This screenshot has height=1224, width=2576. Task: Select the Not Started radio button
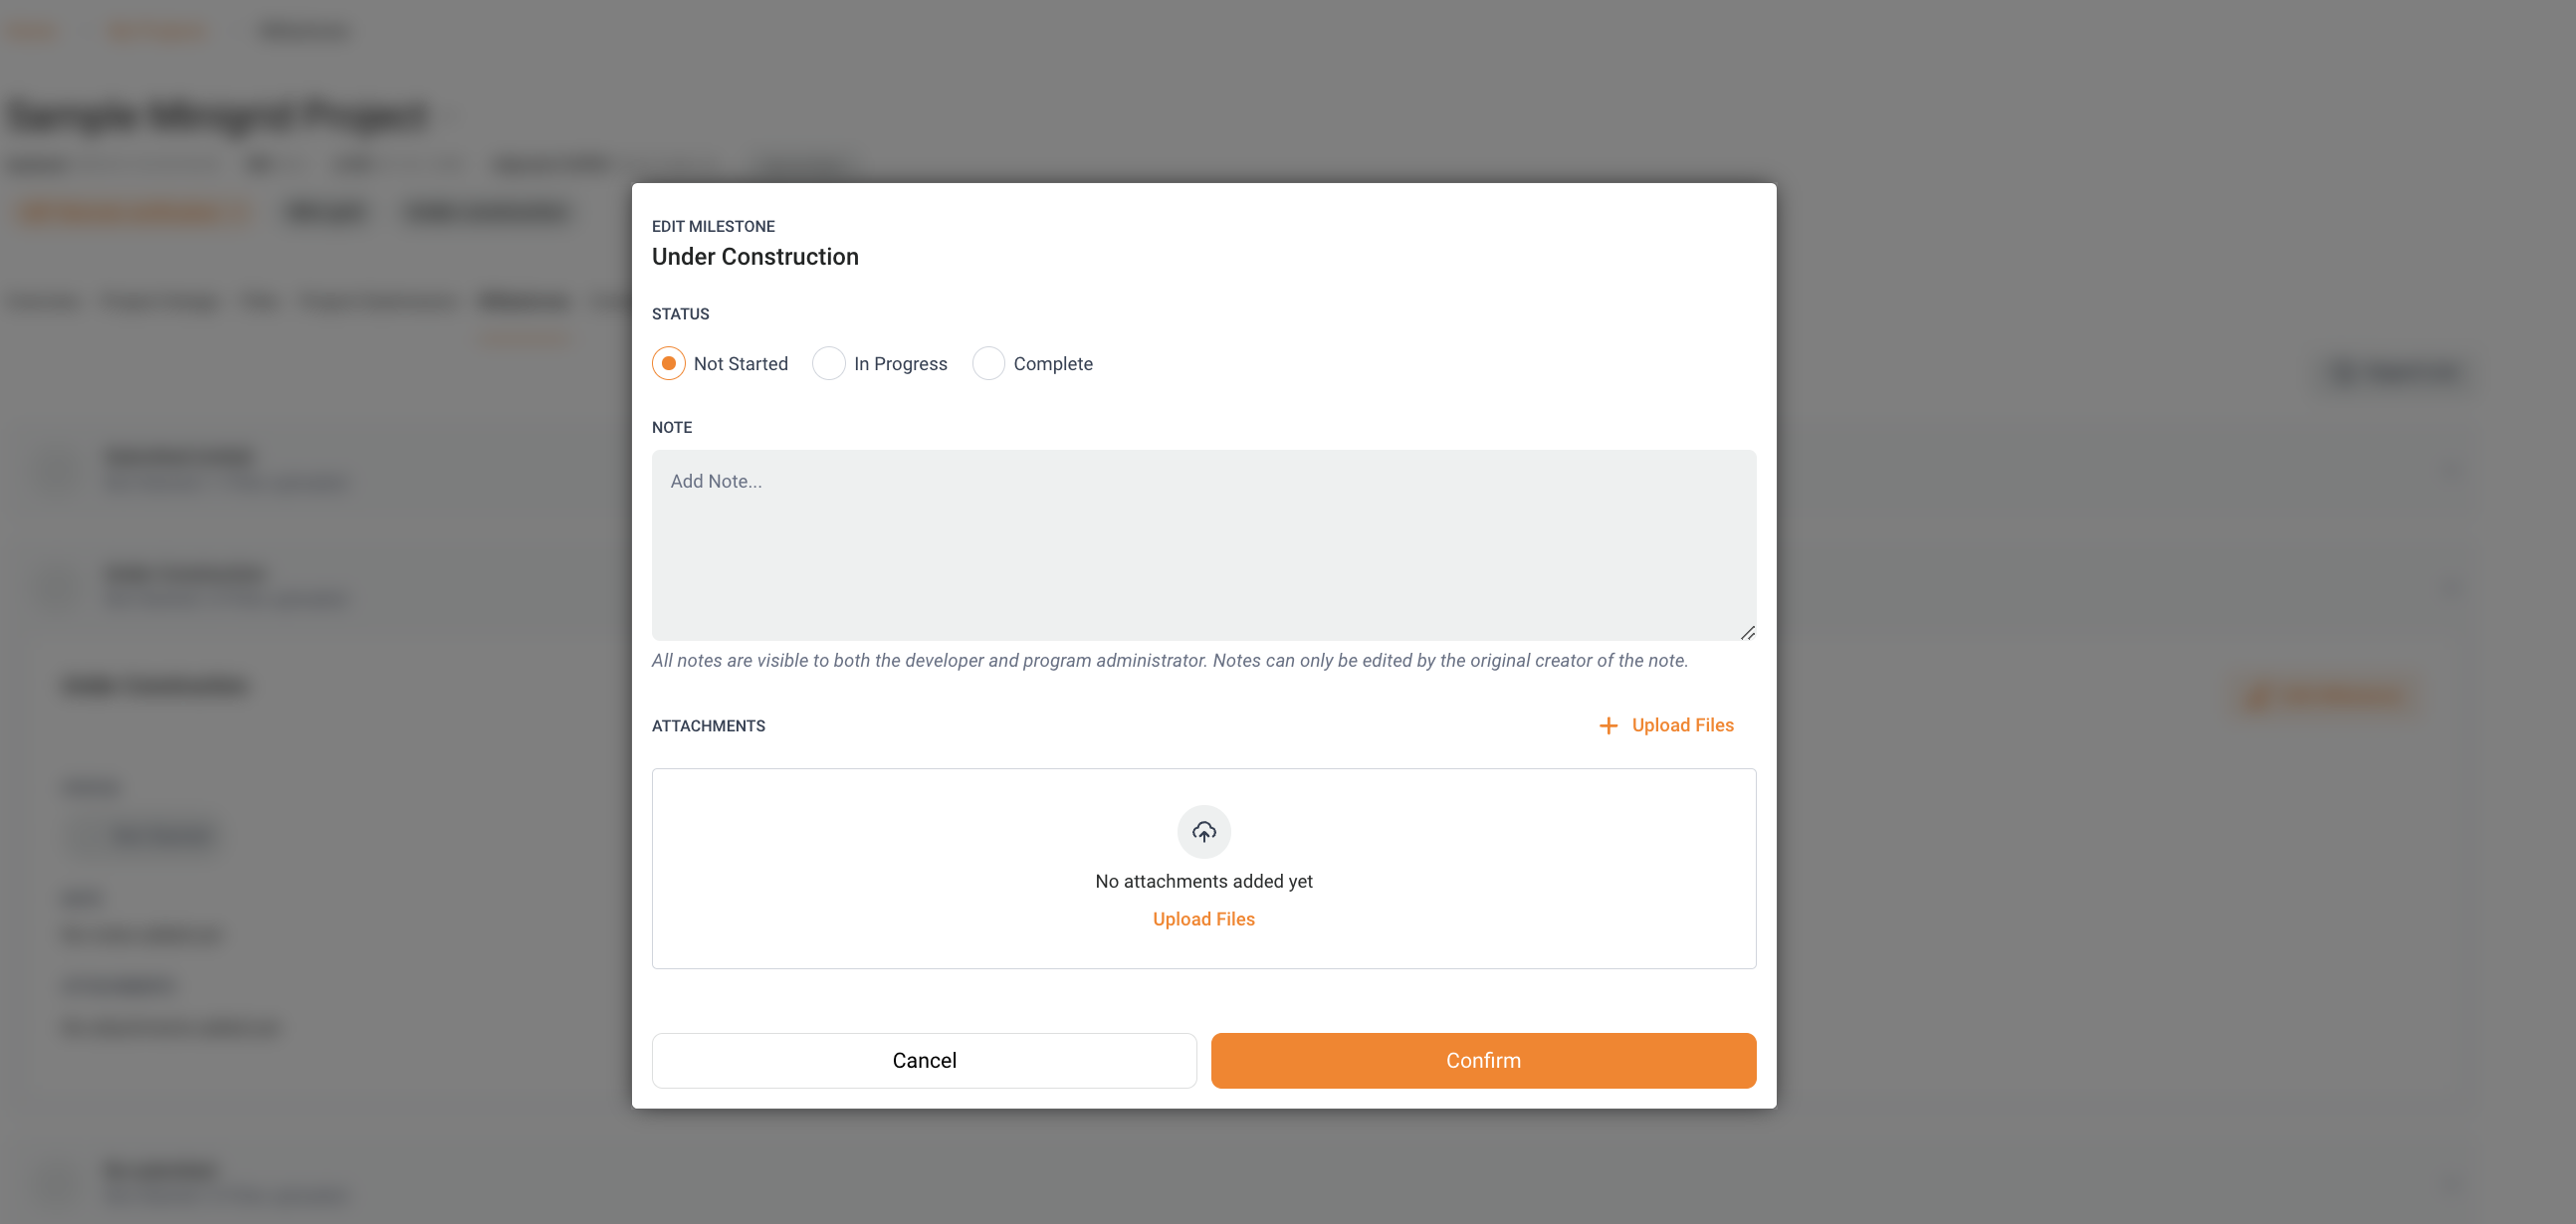(668, 363)
